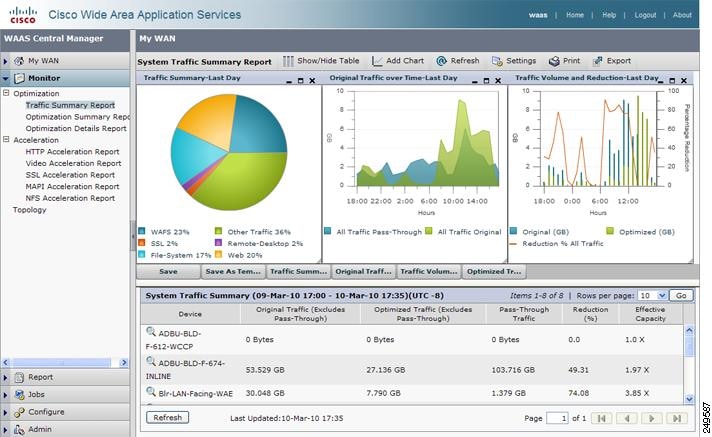Open Topology in the sidebar
This screenshot has height=437, width=712.
(30, 210)
